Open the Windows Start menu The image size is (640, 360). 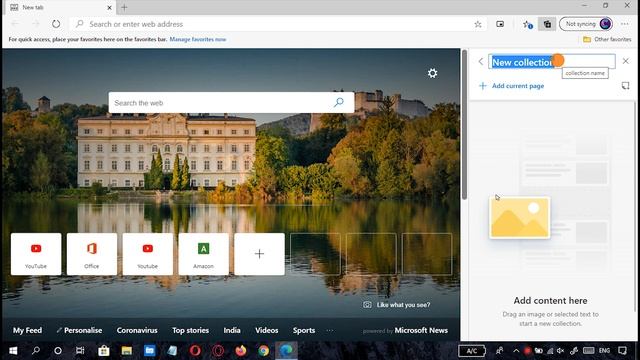[13, 351]
